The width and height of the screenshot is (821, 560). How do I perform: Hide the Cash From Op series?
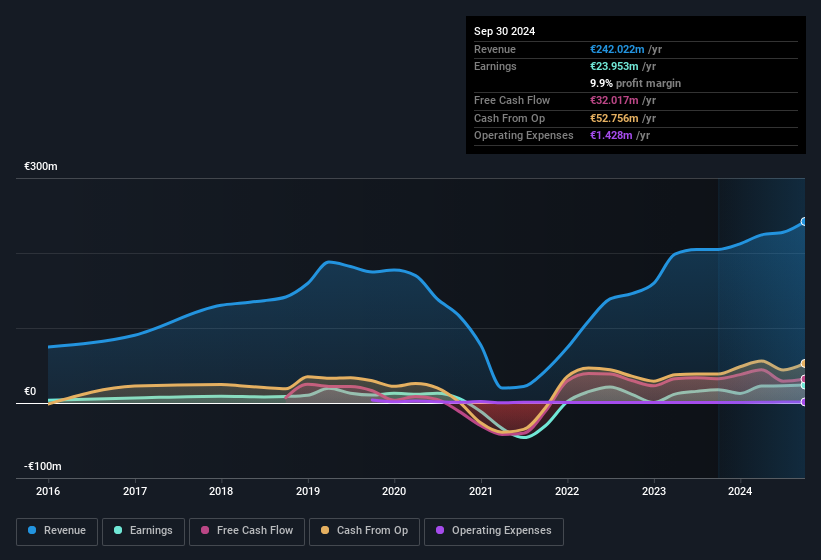364,531
